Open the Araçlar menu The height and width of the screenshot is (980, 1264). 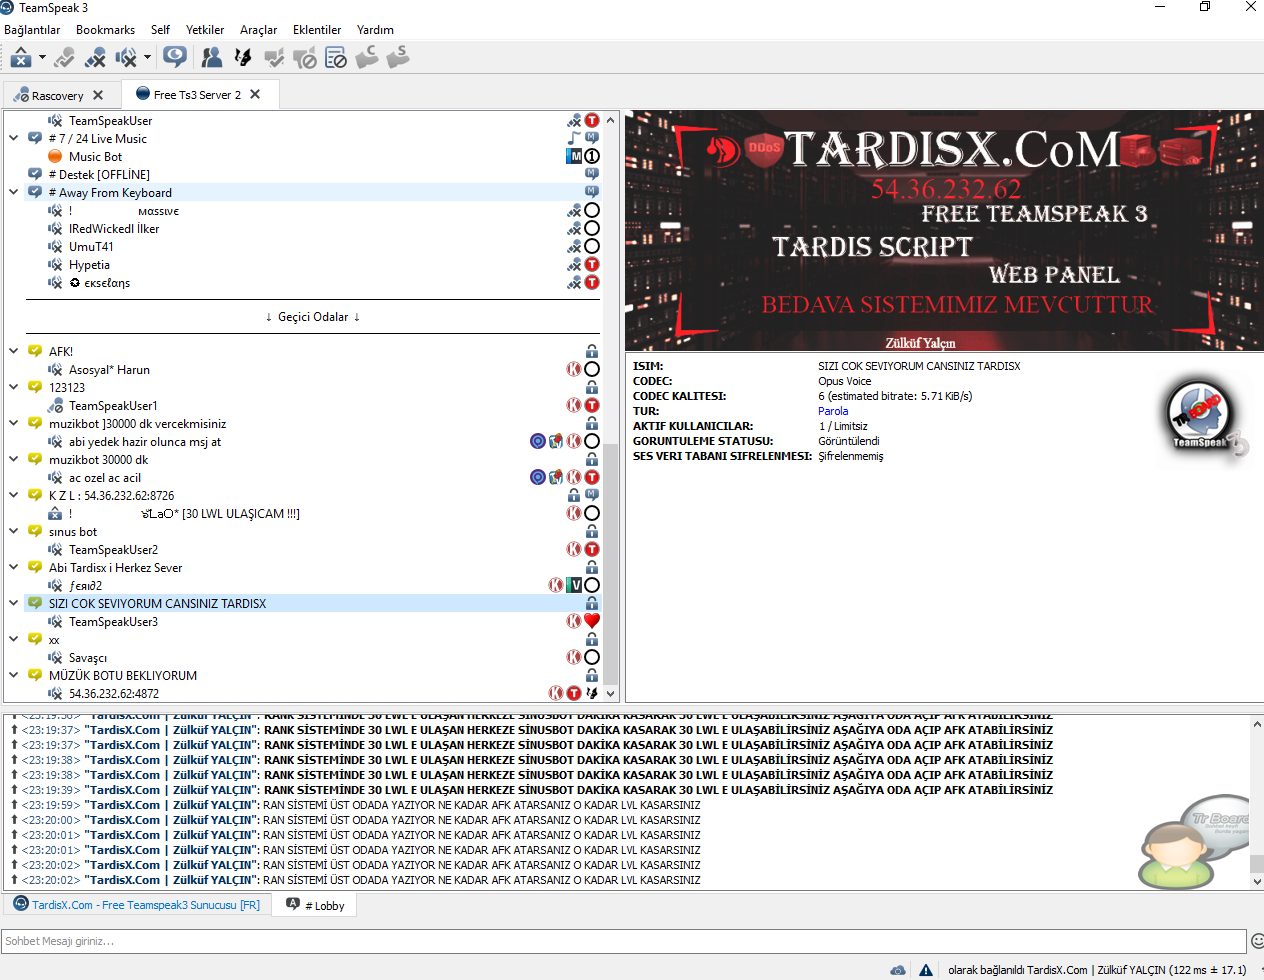258,30
